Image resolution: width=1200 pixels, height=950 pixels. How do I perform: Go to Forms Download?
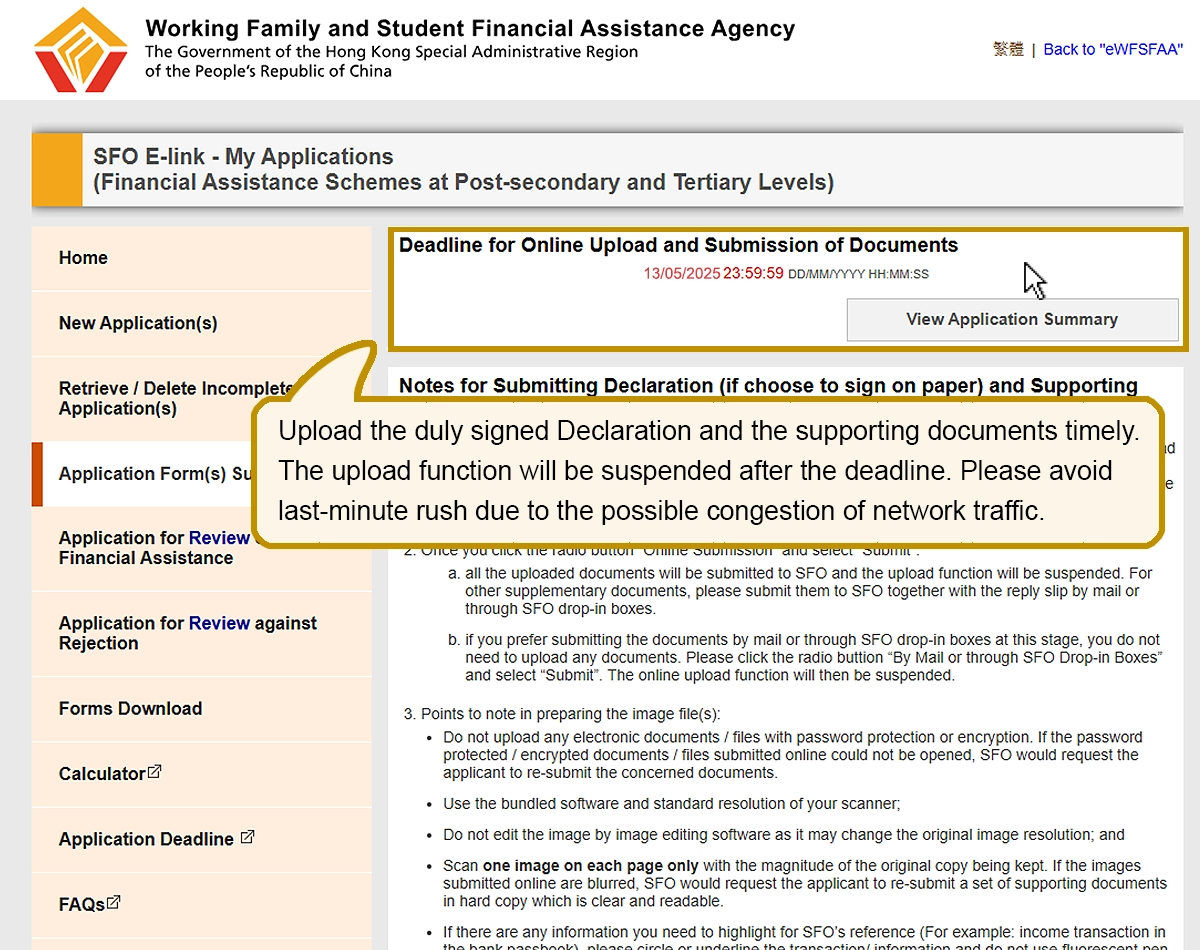point(131,709)
